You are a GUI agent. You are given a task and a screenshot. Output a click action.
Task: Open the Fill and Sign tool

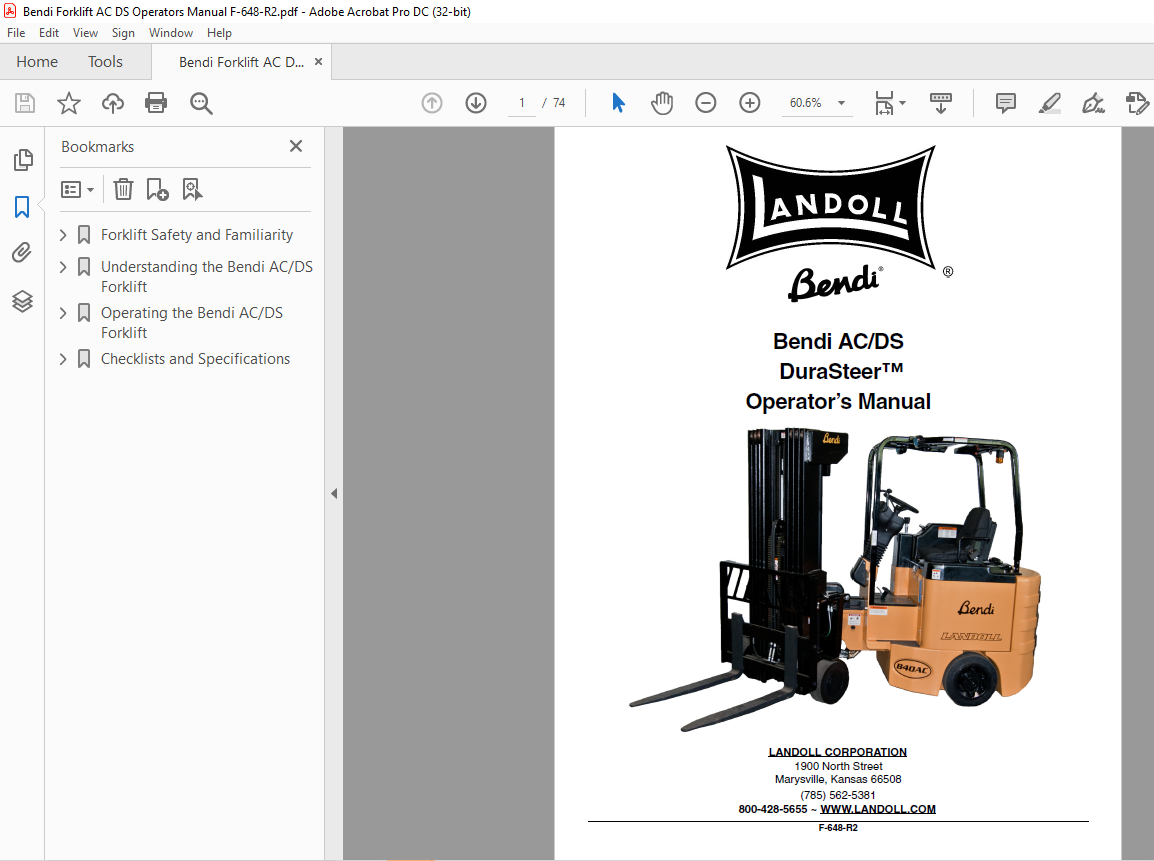point(1094,103)
